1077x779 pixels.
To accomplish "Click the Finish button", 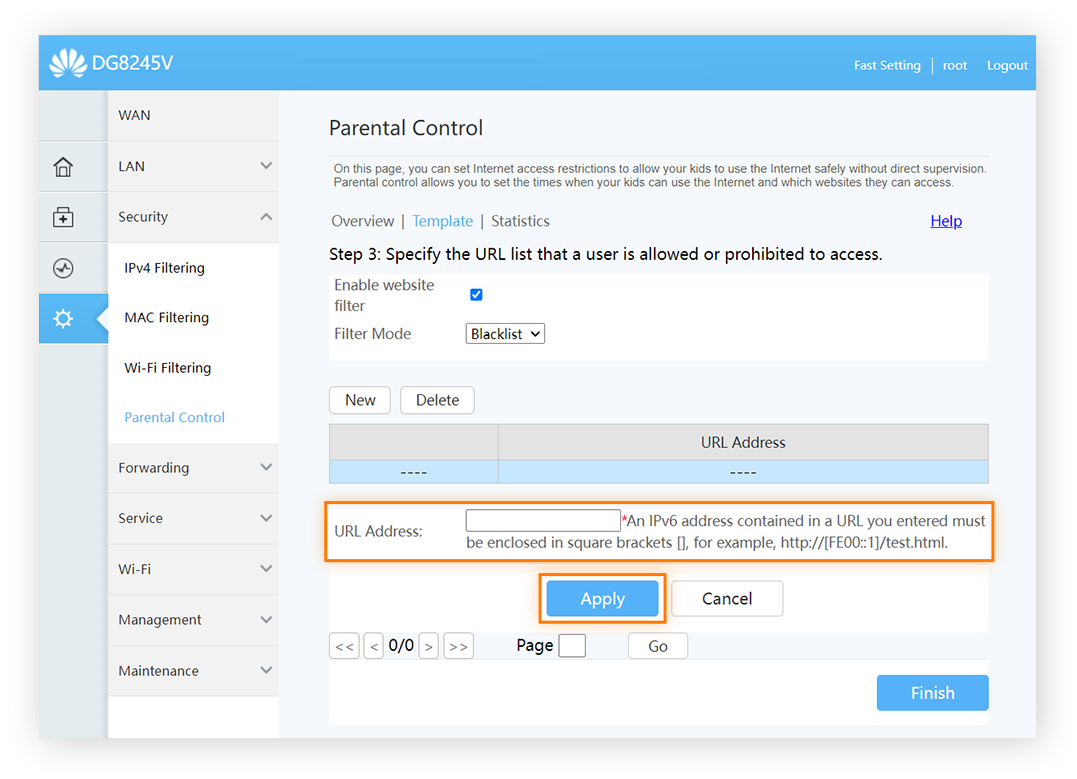I will [931, 692].
